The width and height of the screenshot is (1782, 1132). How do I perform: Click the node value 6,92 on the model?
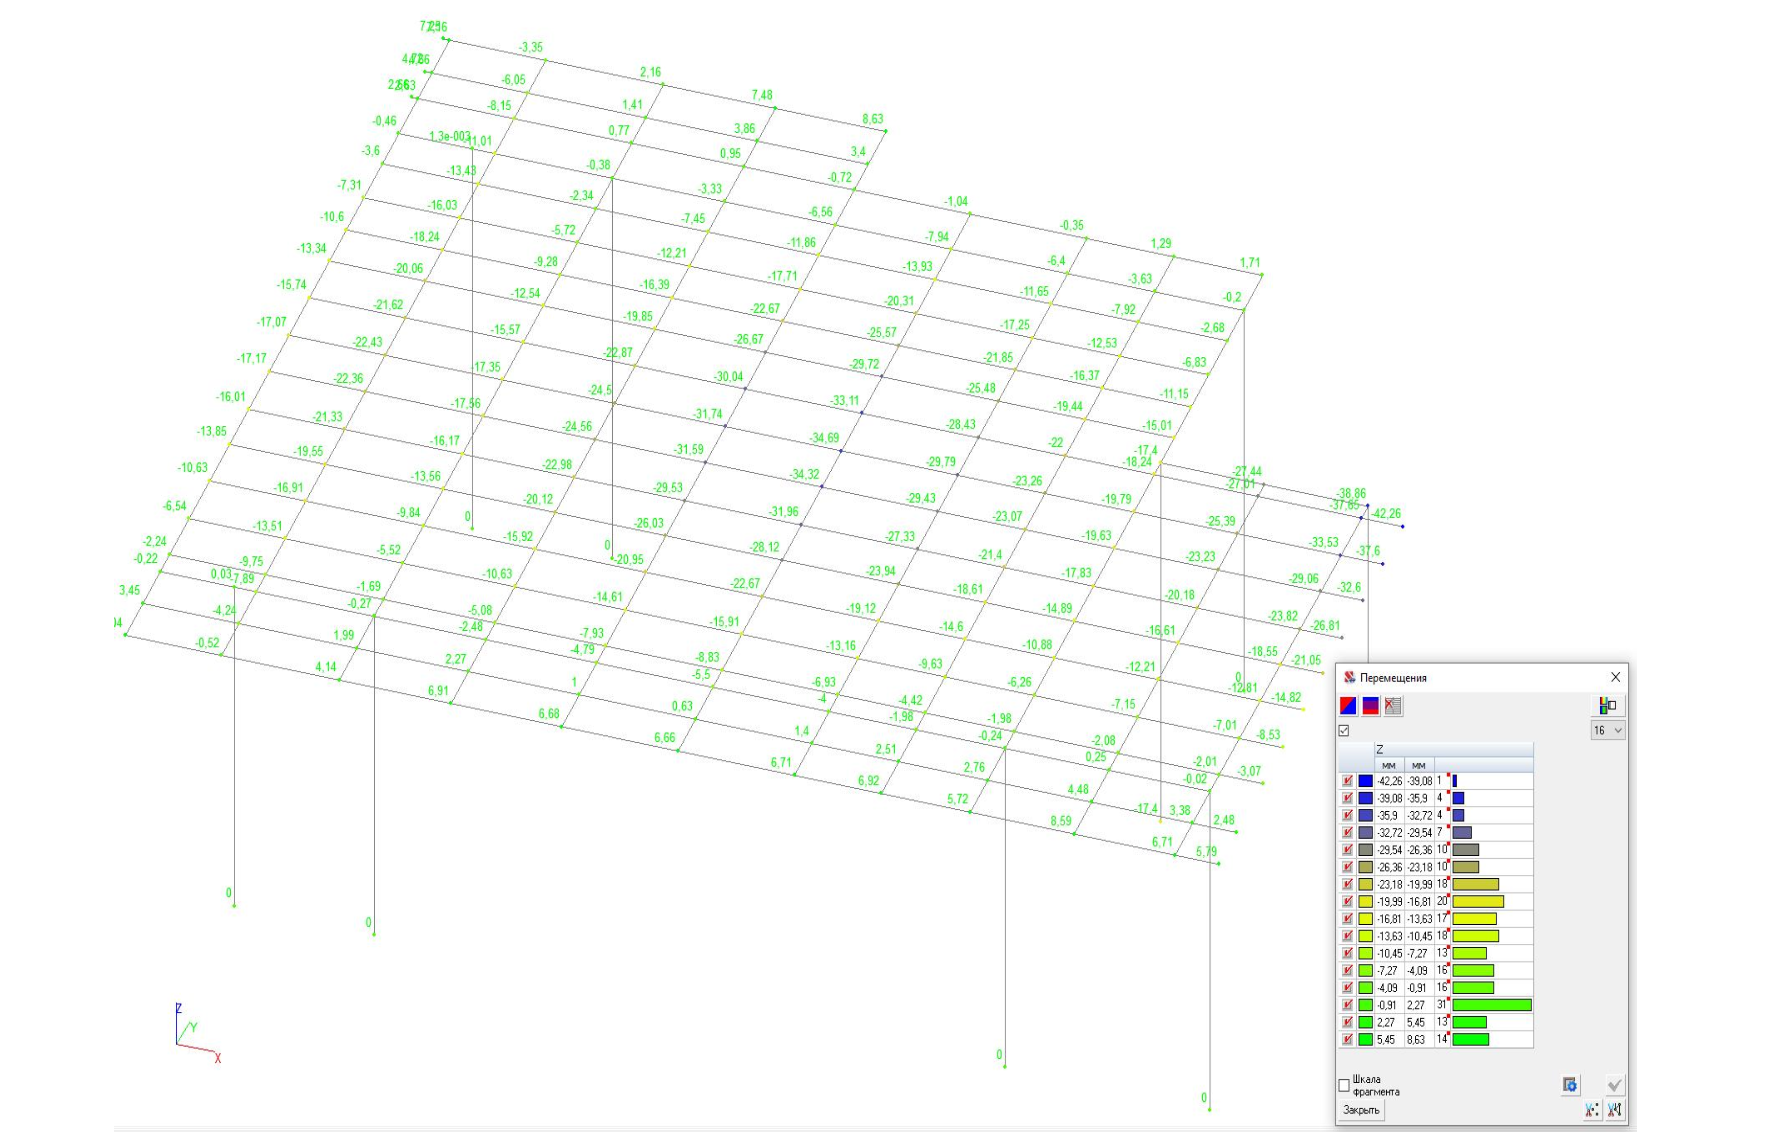868,781
